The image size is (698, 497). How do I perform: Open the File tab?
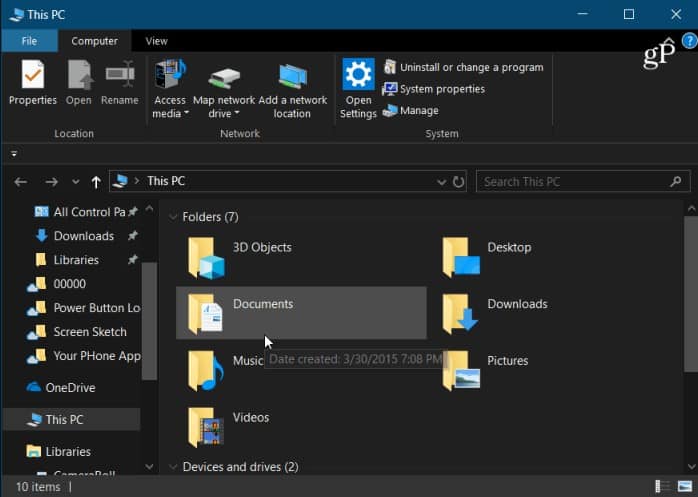[x=29, y=41]
